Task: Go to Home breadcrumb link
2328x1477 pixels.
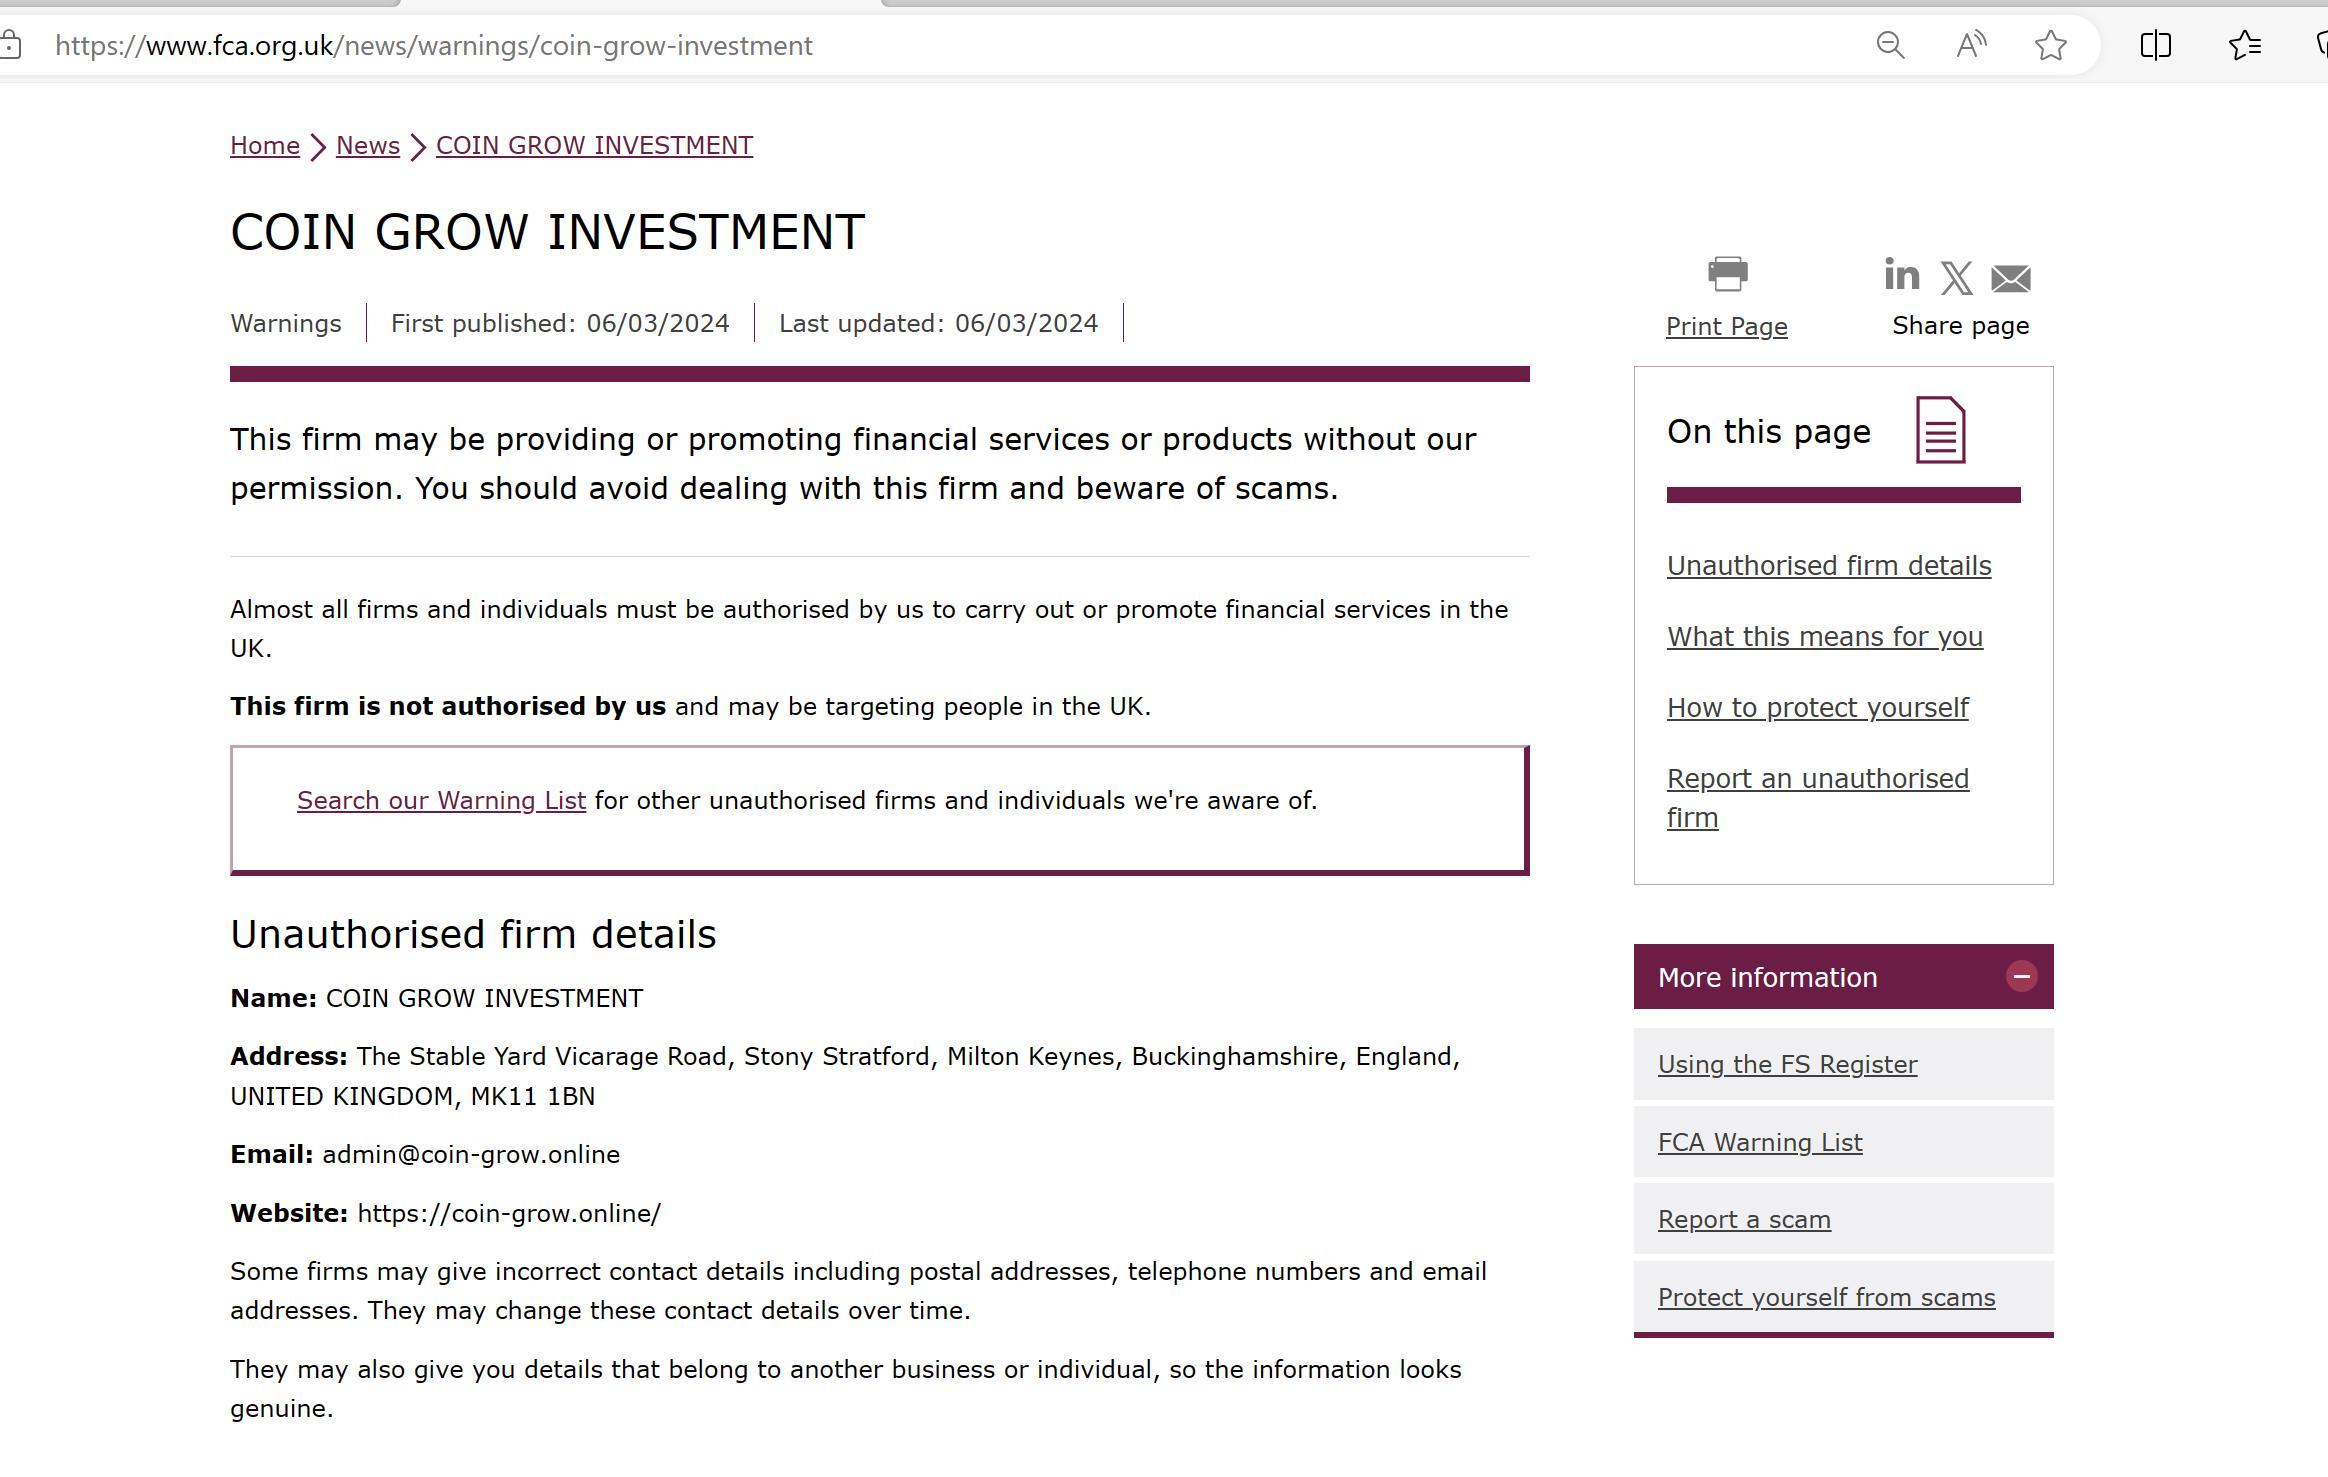Action: 265,146
